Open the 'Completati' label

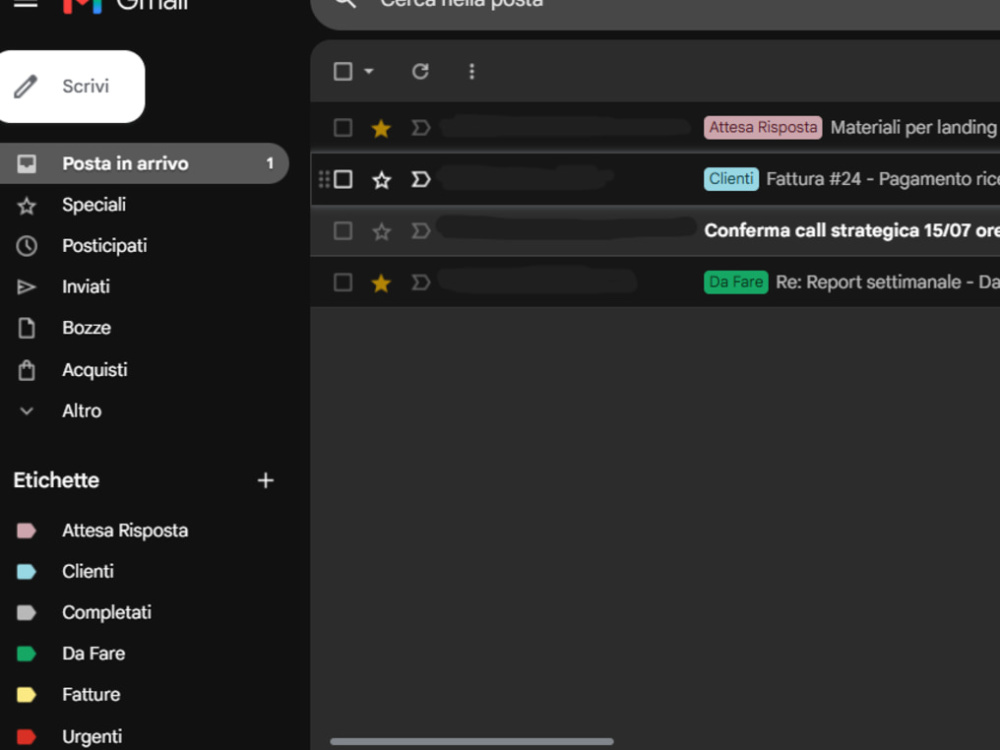[107, 612]
